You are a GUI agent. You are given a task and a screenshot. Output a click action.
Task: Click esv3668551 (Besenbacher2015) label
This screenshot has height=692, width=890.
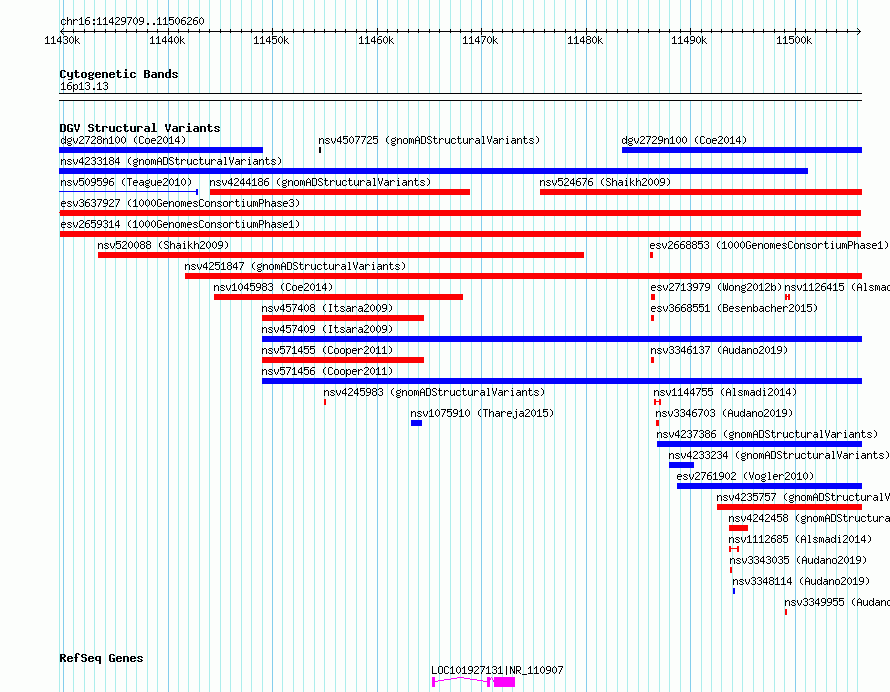click(734, 308)
